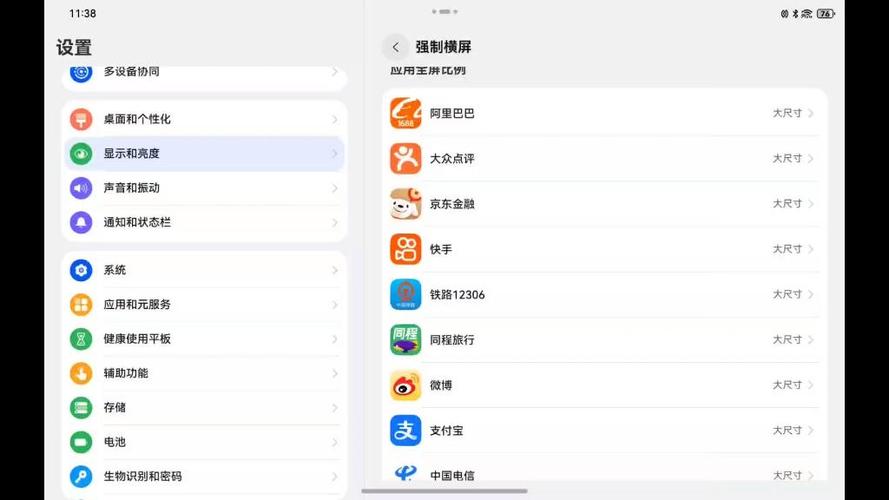Tap the 同程旅行 app icon

pos(405,340)
